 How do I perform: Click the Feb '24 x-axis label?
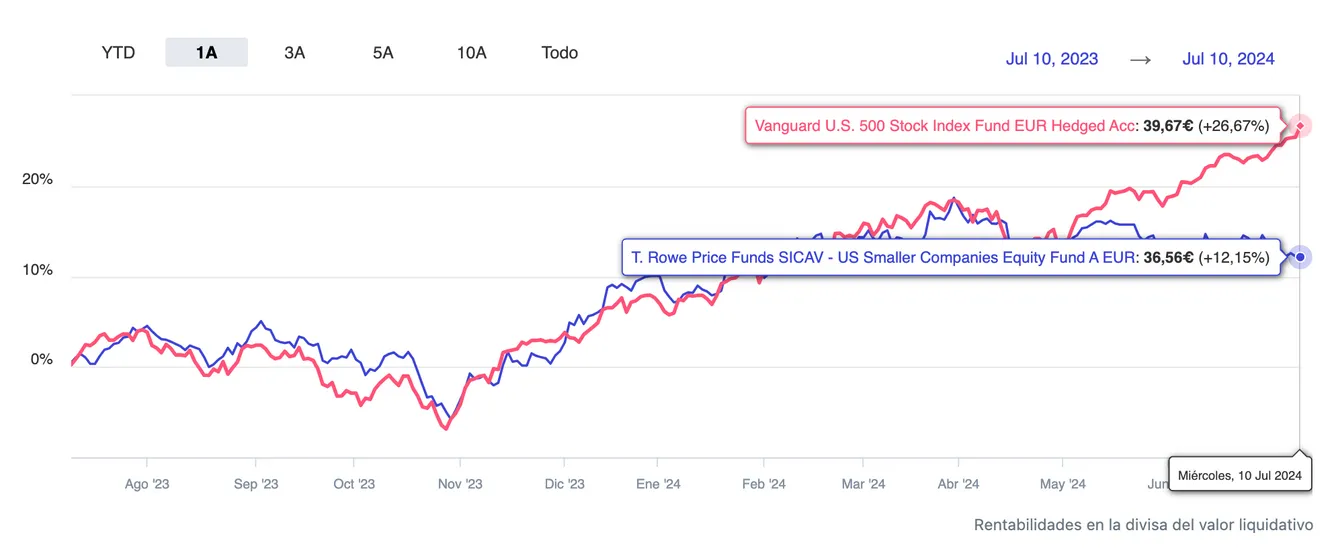click(762, 485)
